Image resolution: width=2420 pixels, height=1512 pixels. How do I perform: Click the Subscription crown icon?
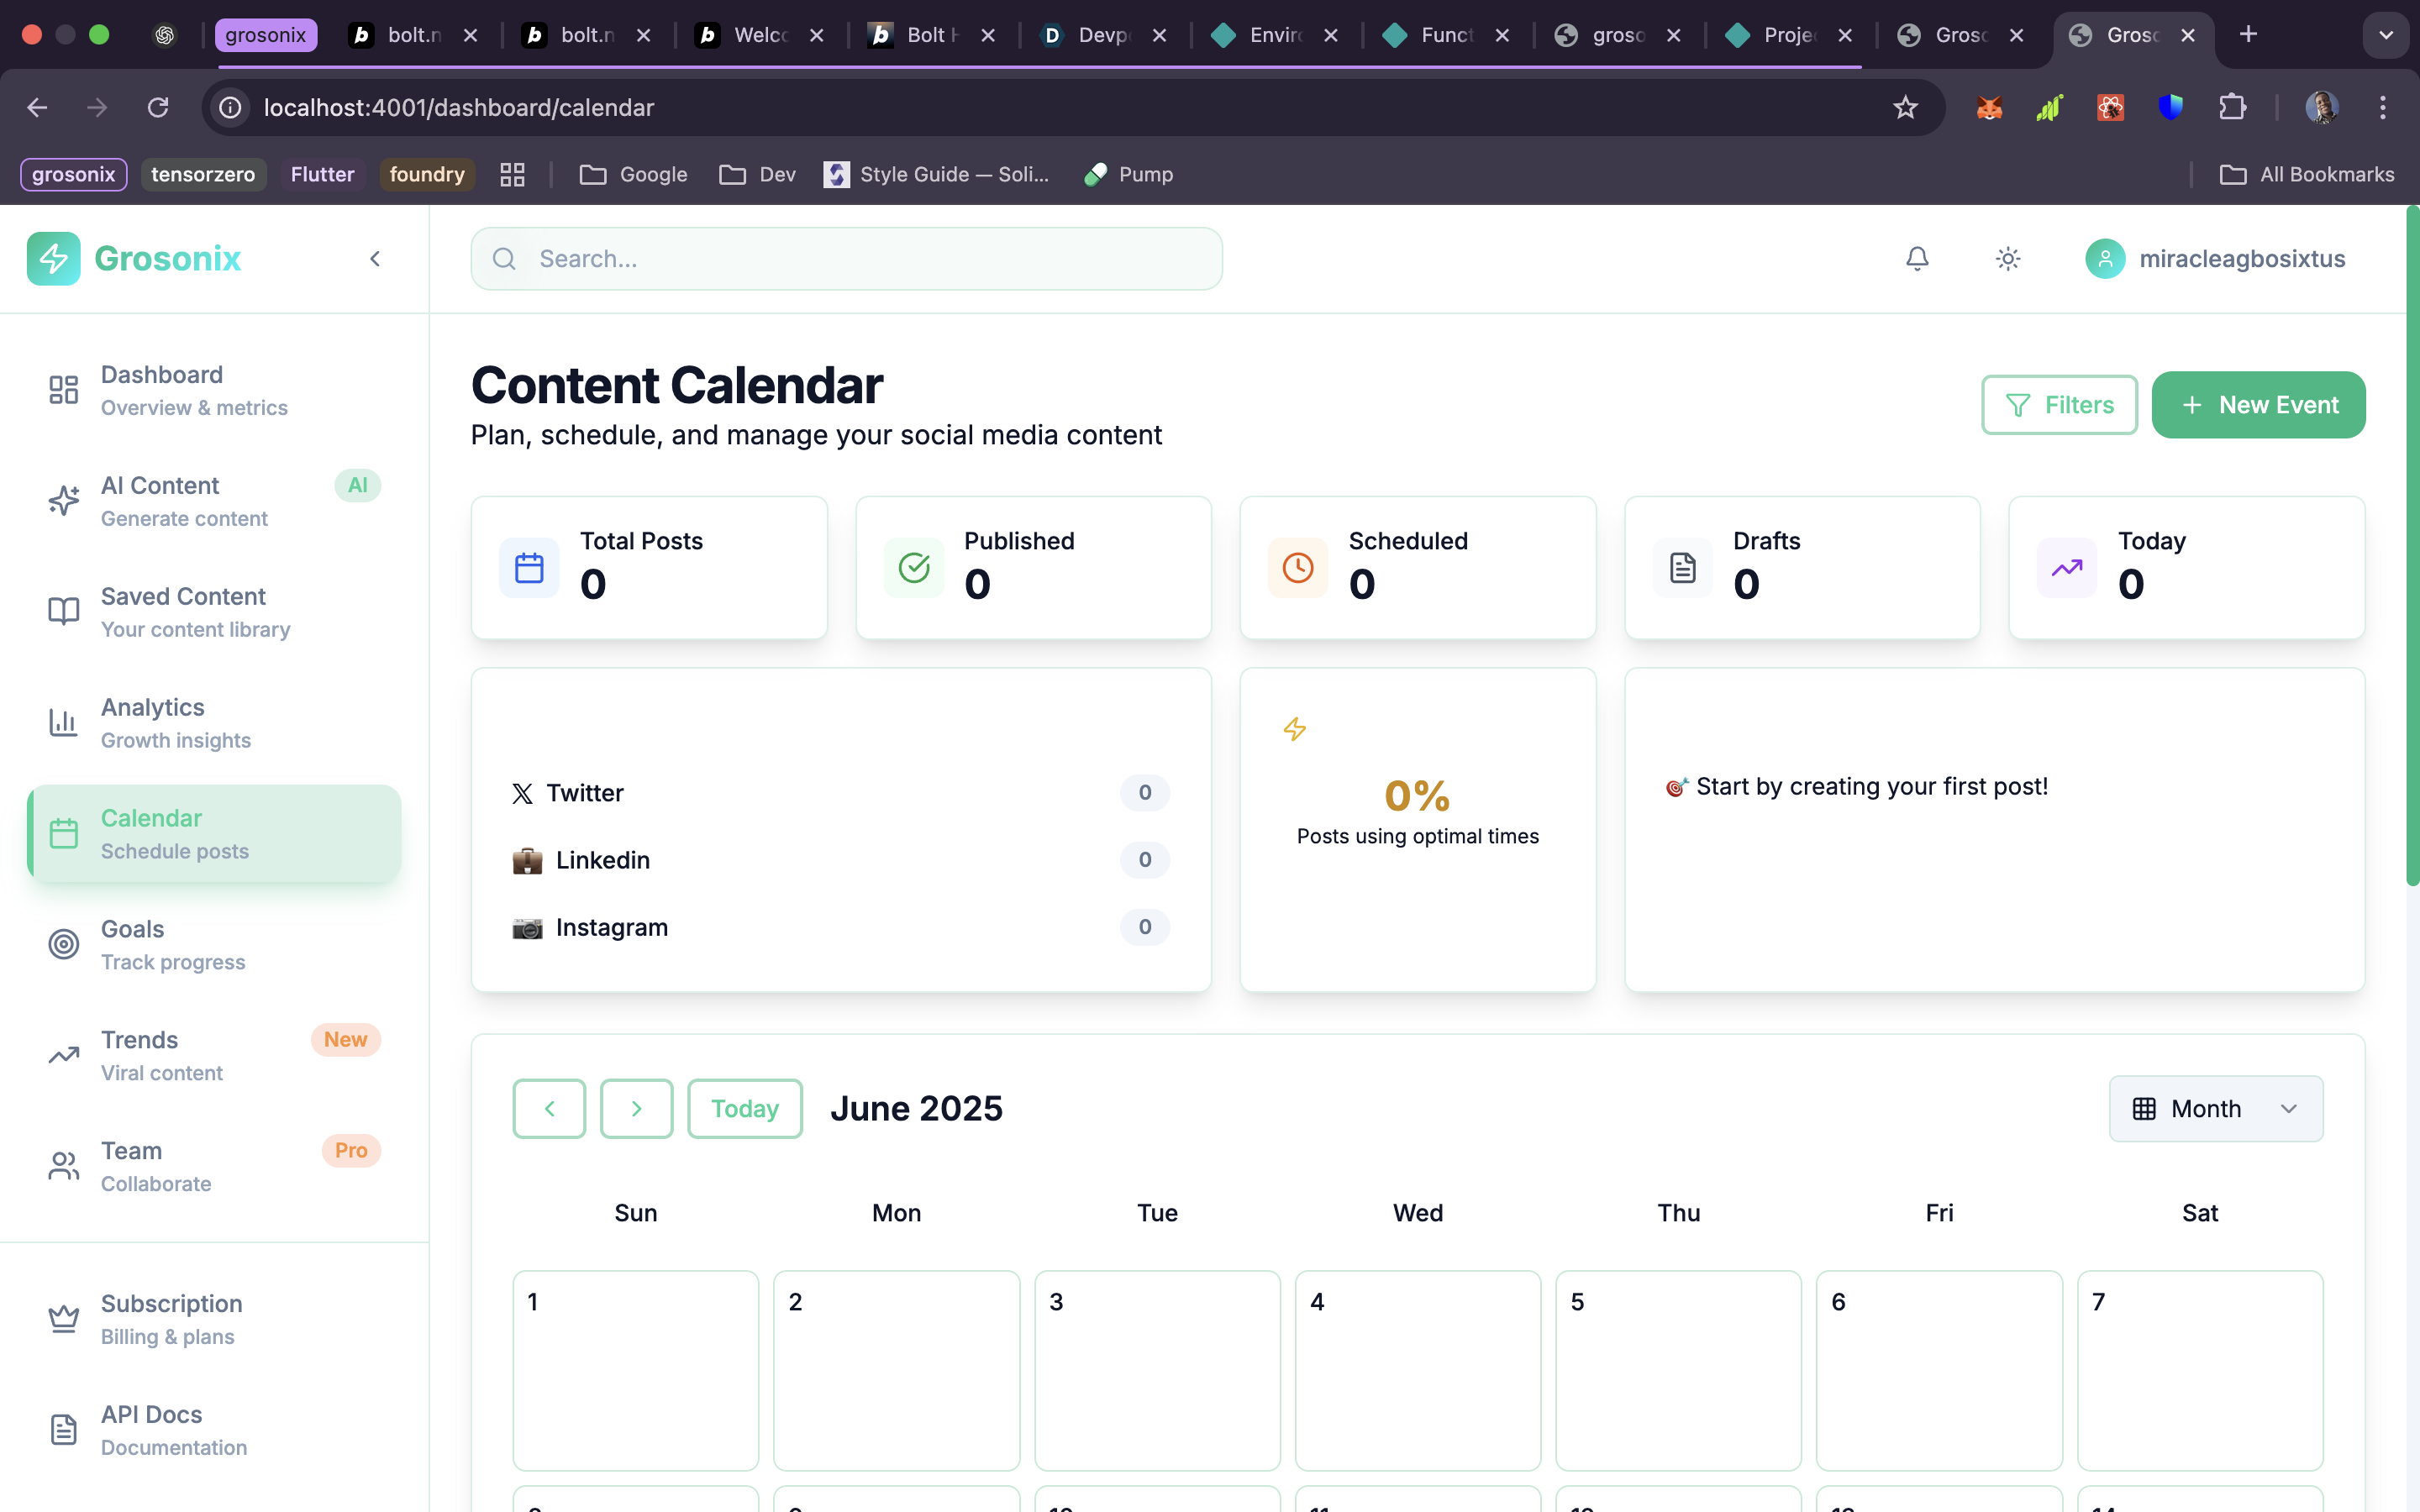tap(64, 1318)
